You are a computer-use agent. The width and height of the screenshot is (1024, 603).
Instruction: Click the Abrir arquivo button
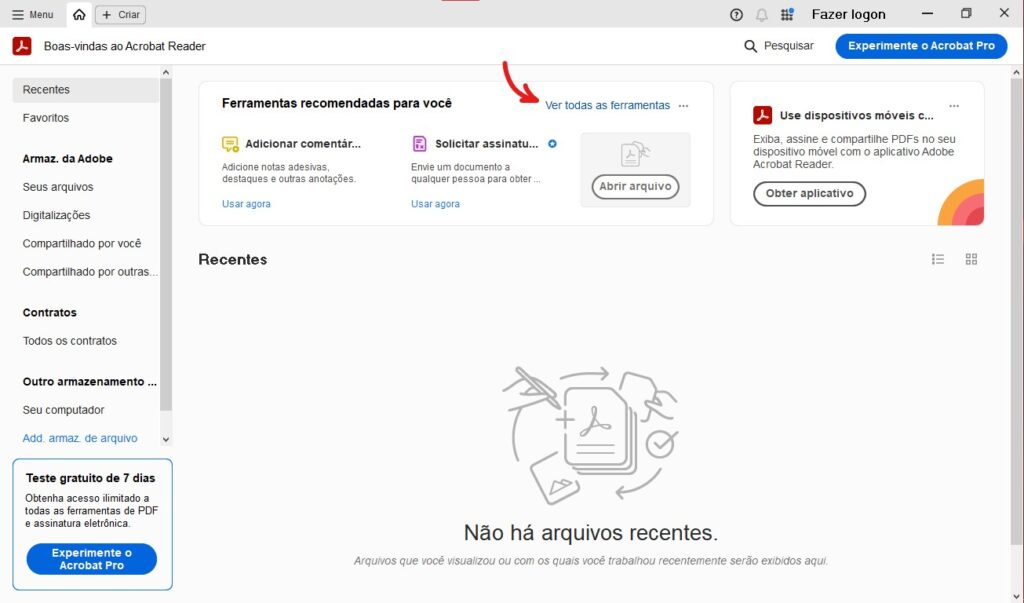635,186
